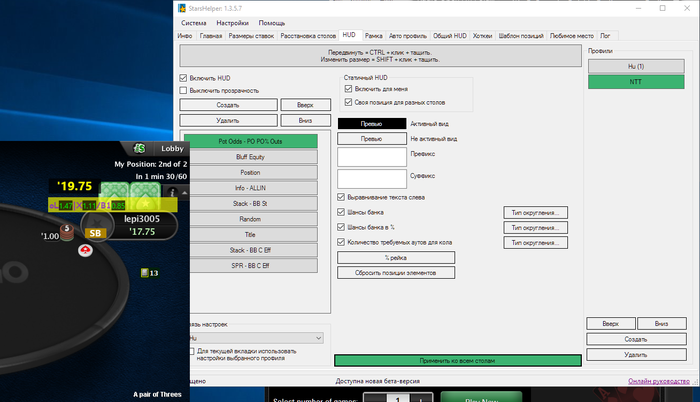Click the Создать button under HUD options
Viewport: 700px width, 402px height.
(228, 105)
